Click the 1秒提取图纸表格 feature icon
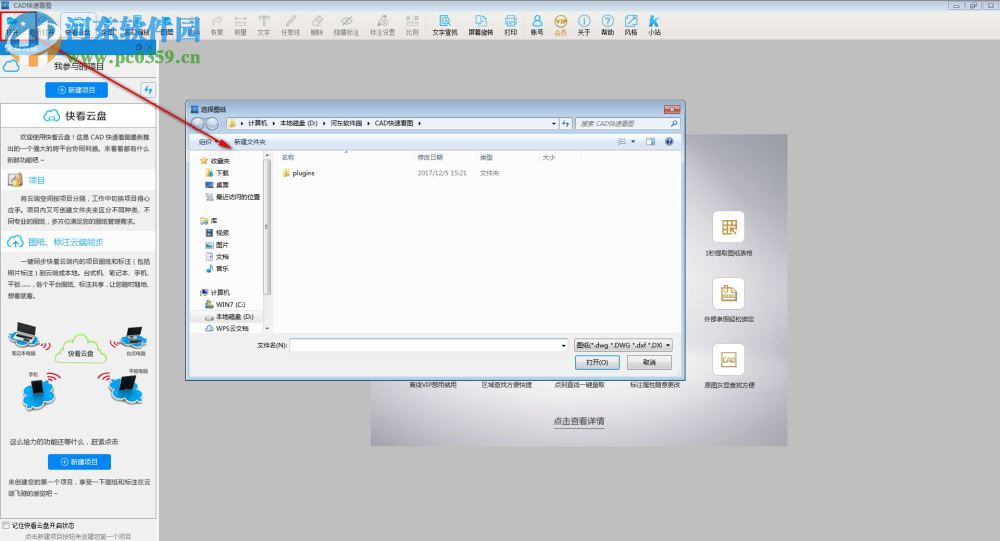Screen dimensions: 1000x541 coord(728,226)
